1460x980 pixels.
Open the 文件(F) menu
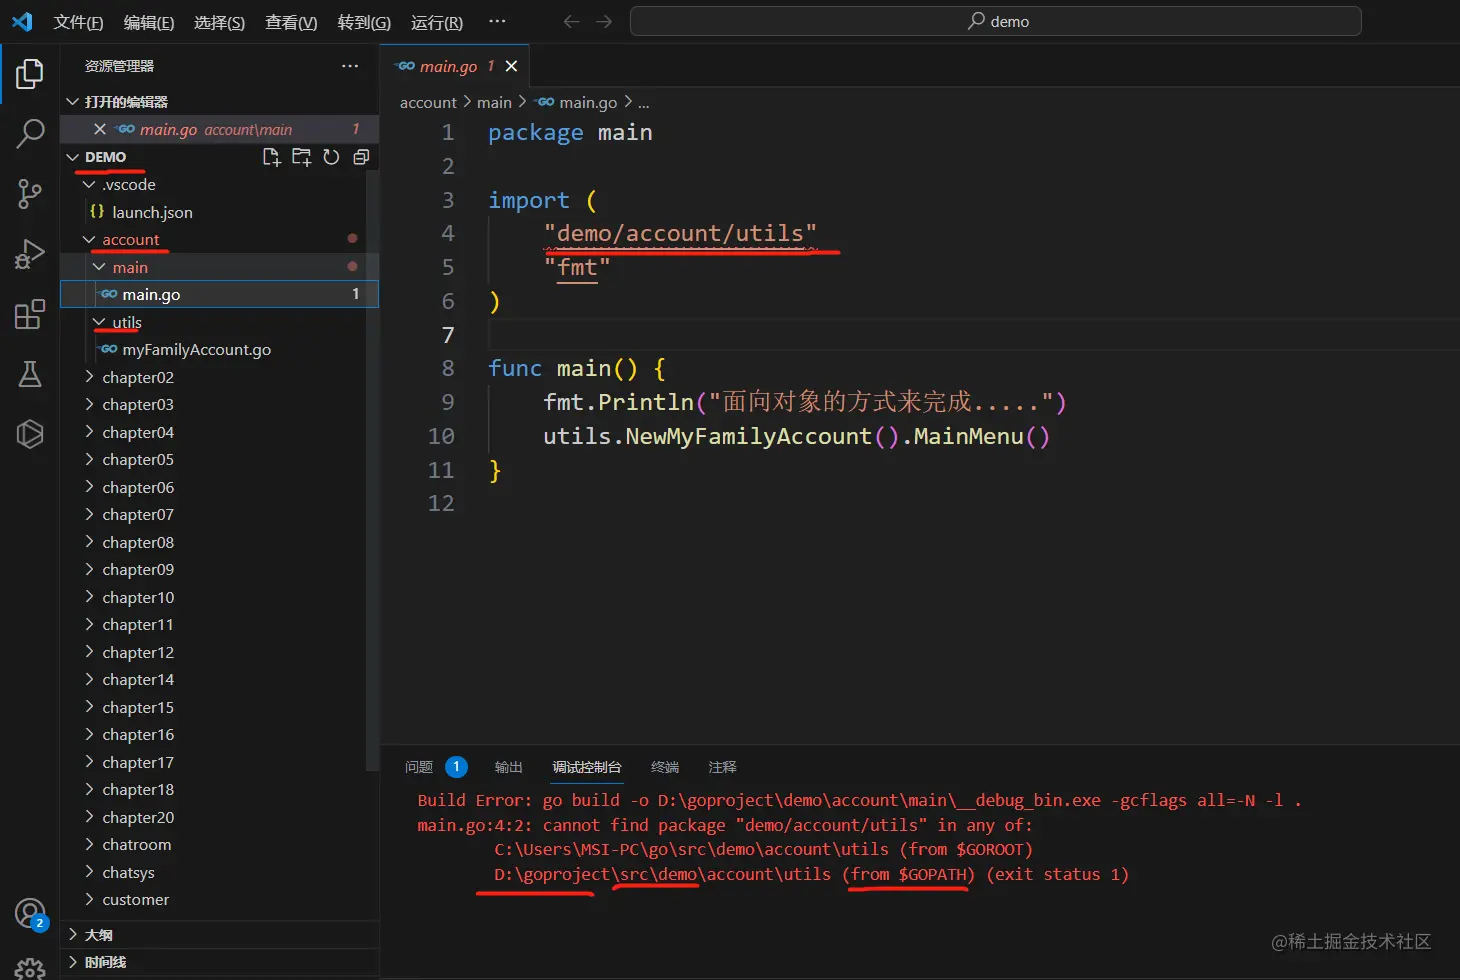78,22
